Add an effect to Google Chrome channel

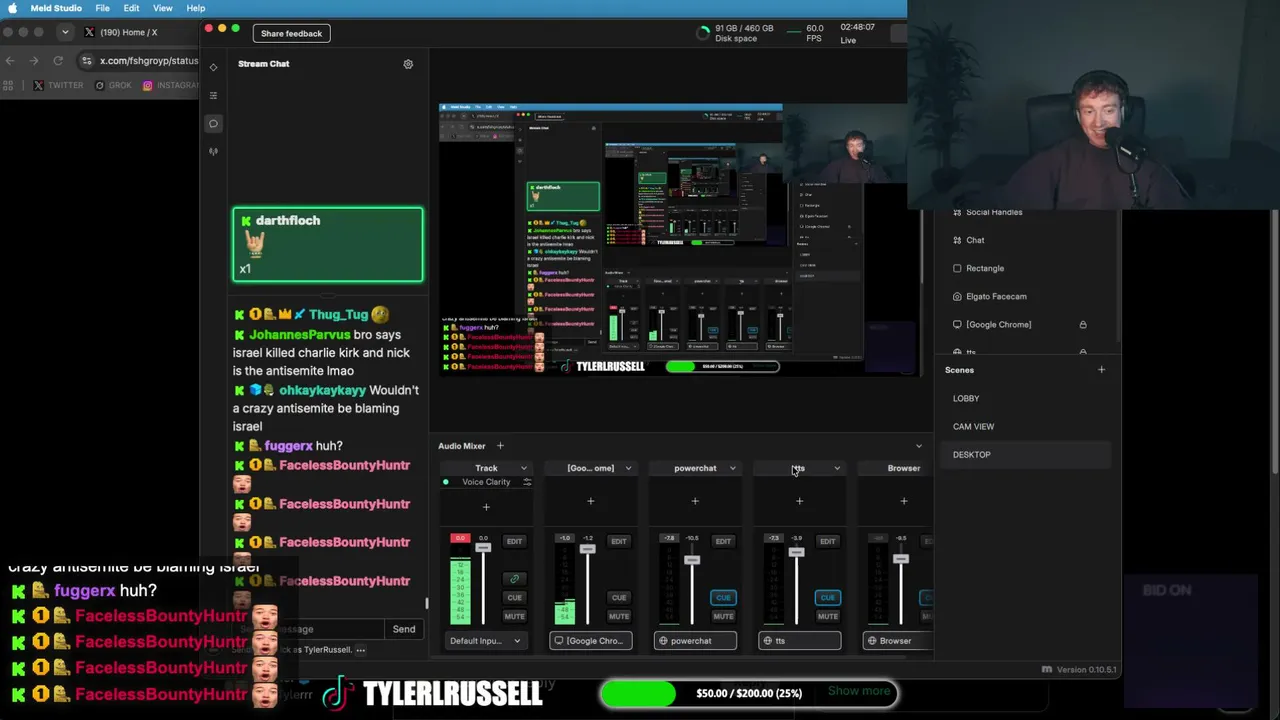[x=590, y=501]
